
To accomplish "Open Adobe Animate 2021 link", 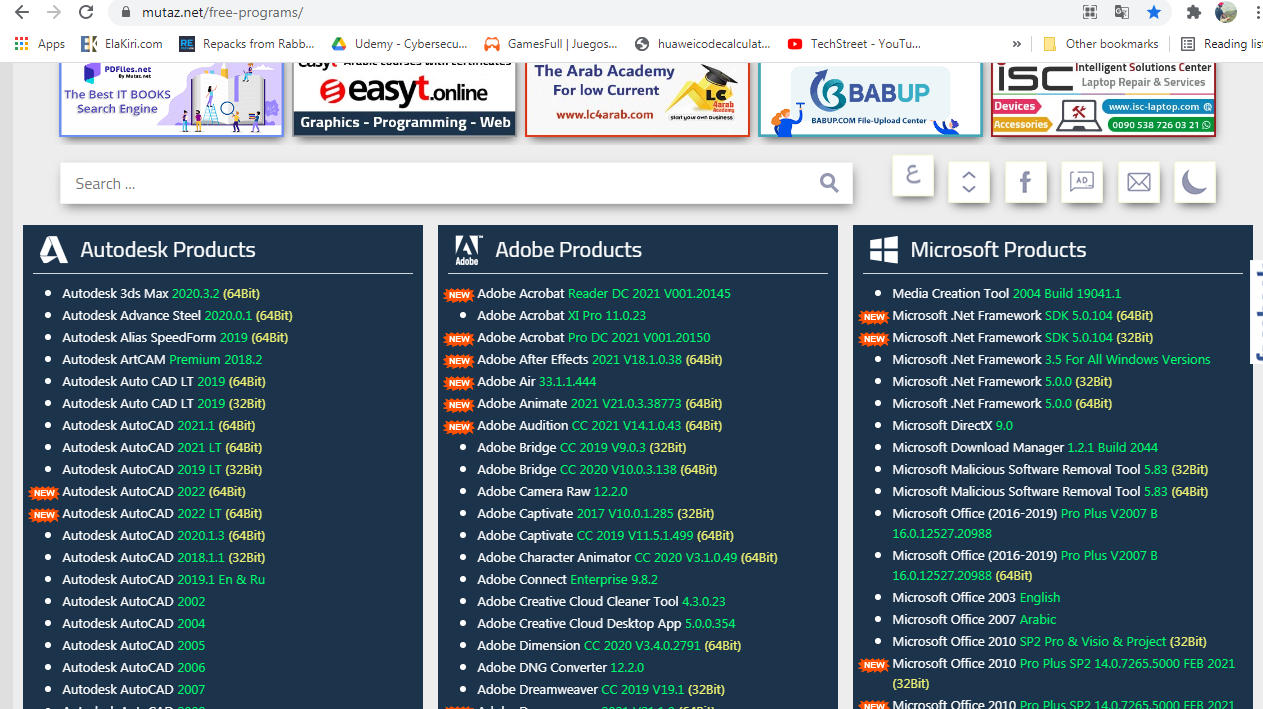I will pyautogui.click(x=599, y=403).
